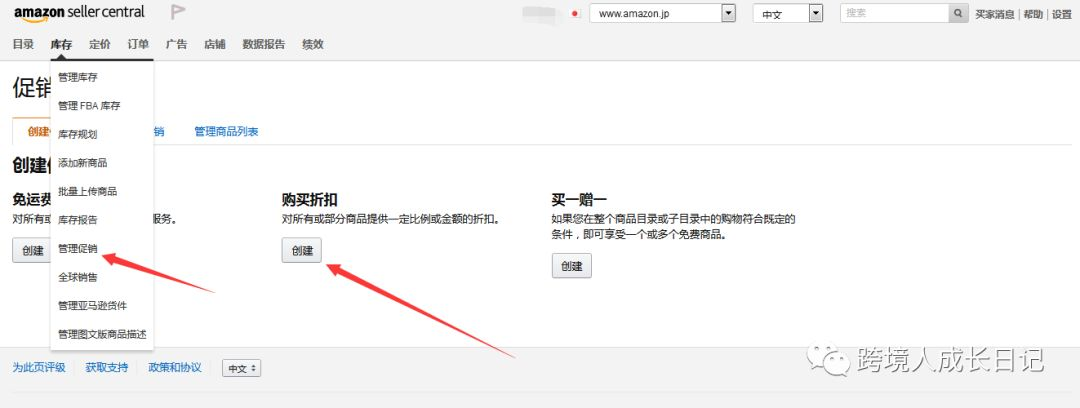Click 创建 button under 免运费
This screenshot has height=408, width=1080.
pos(32,250)
